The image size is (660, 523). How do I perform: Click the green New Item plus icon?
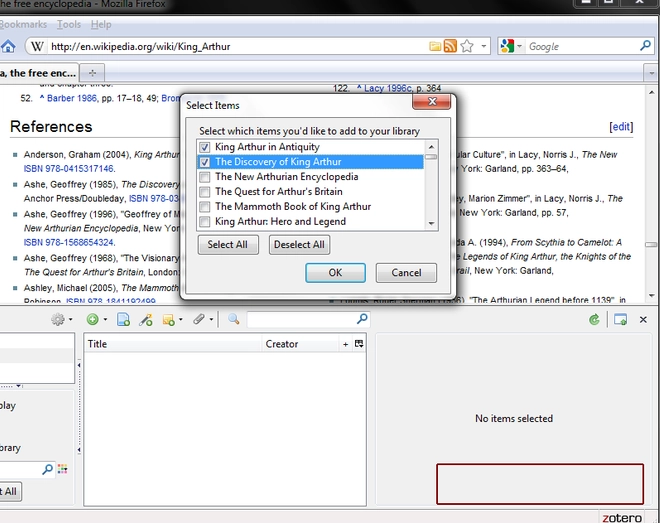(x=92, y=320)
